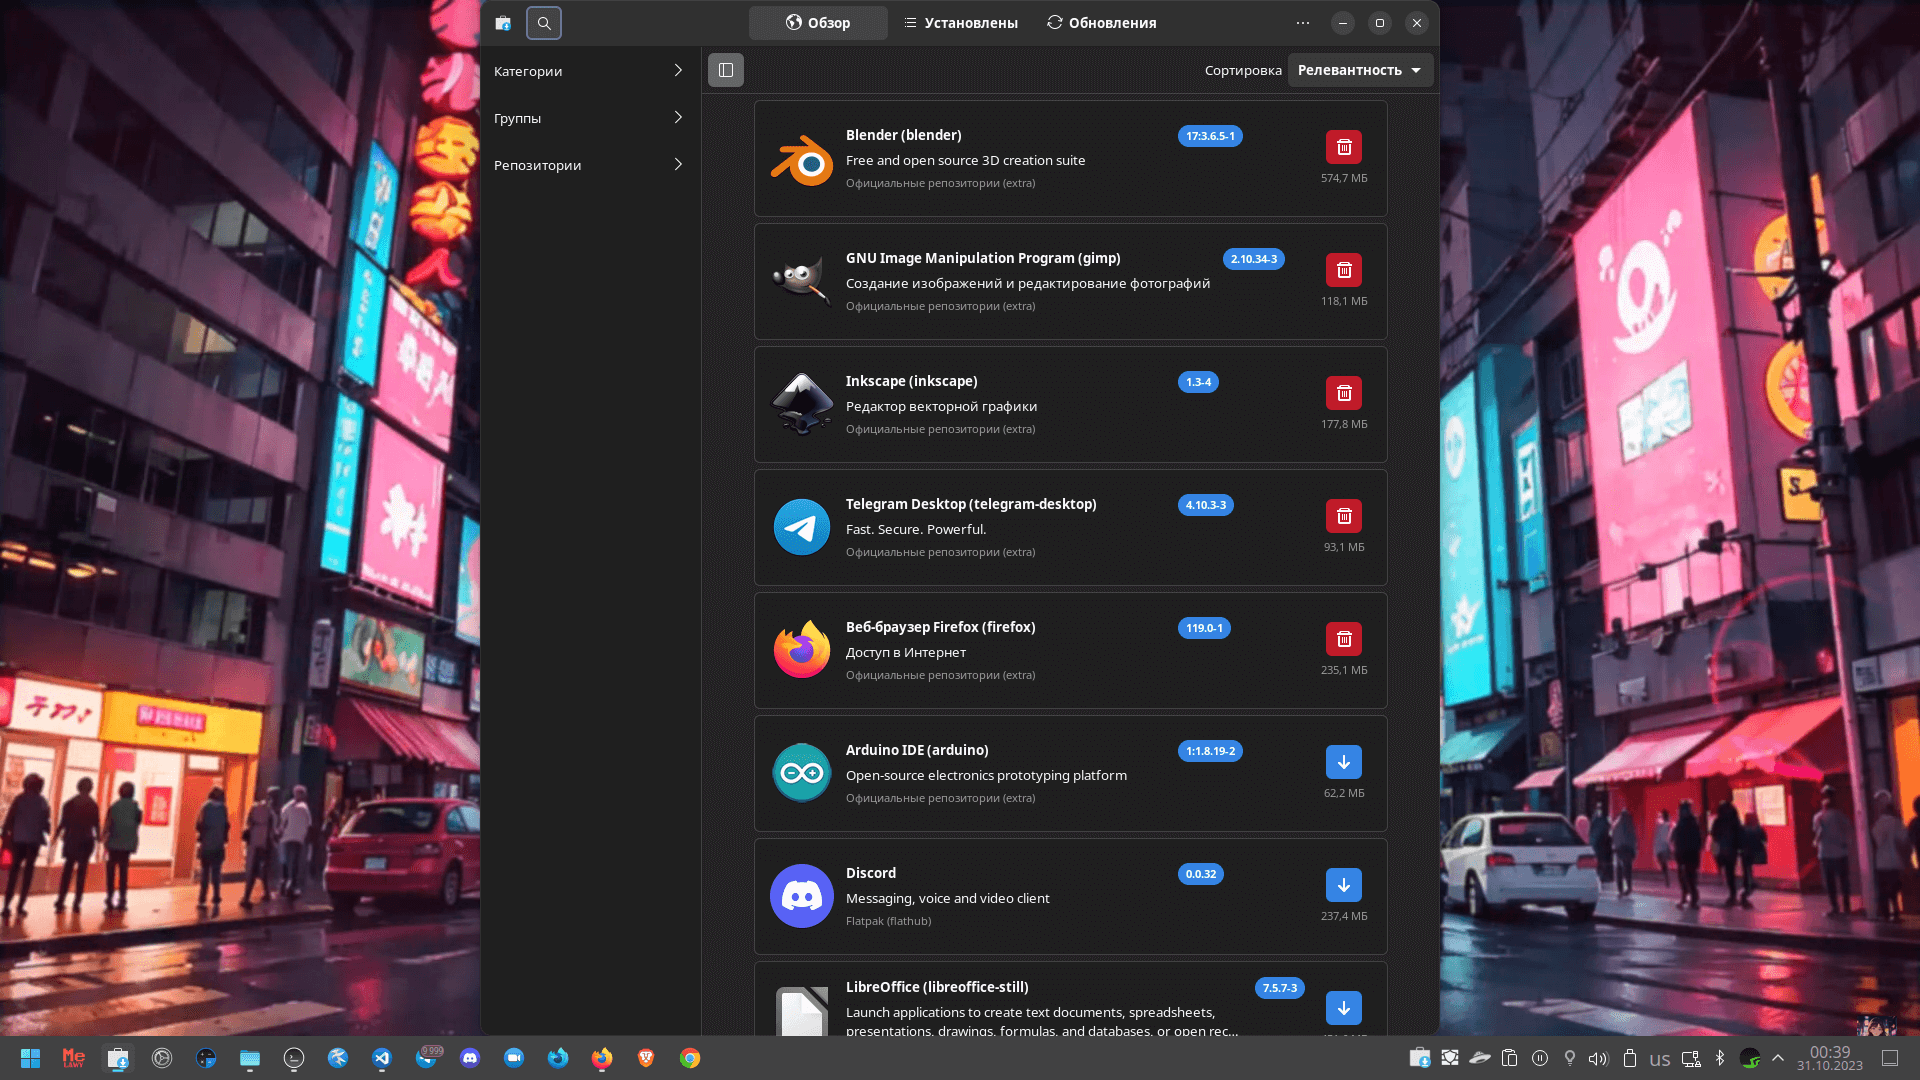This screenshot has height=1080, width=1920.
Task: Open the Релевантность sort dropdown
Action: coord(1360,70)
